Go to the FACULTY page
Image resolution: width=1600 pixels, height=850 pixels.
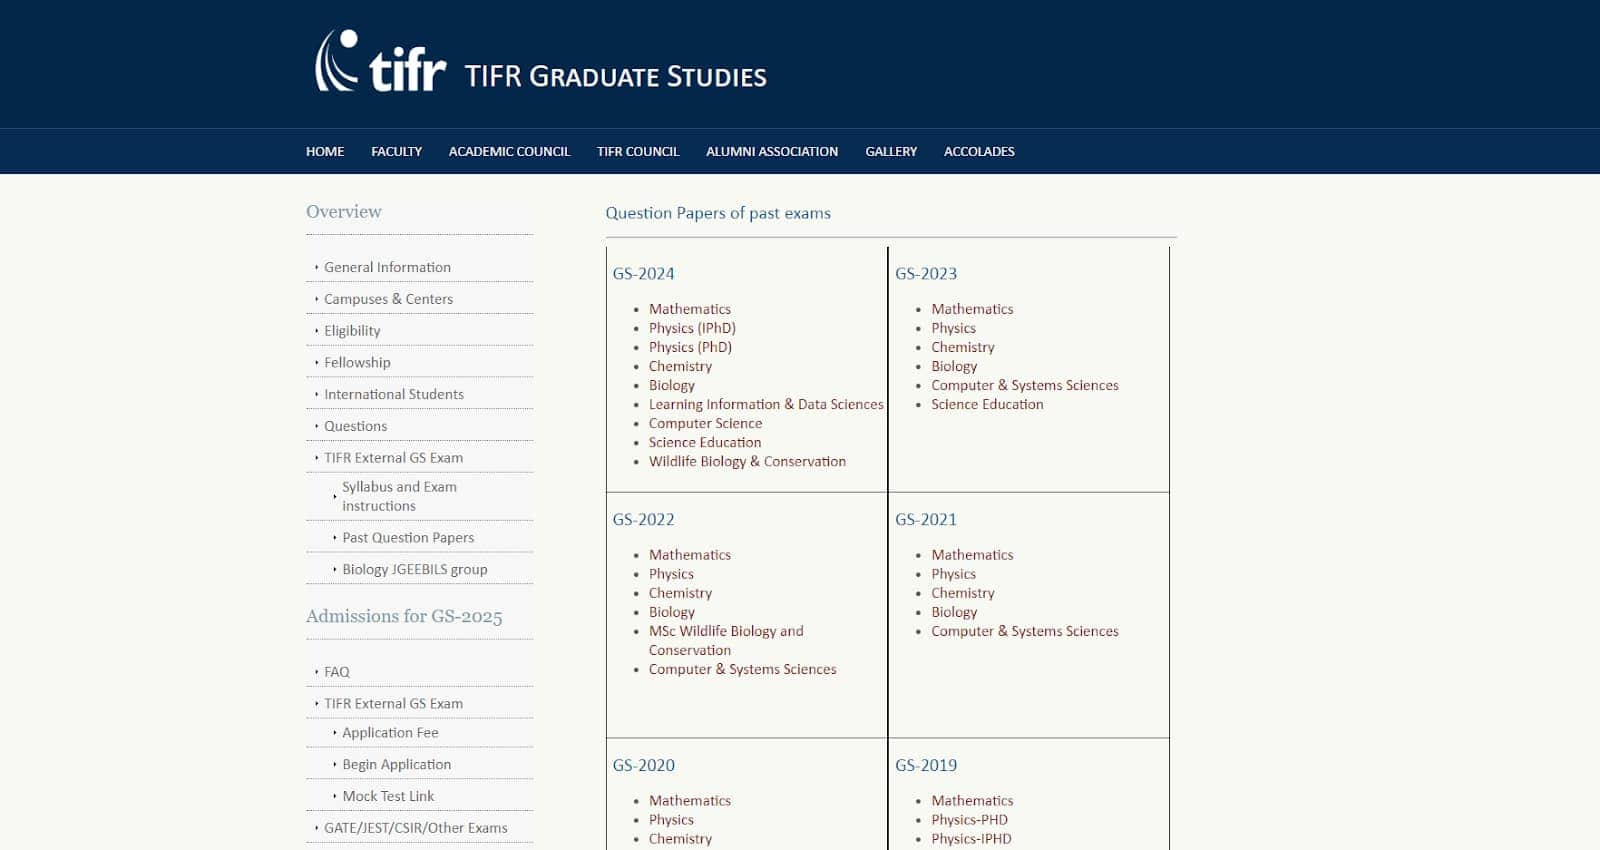pyautogui.click(x=396, y=152)
